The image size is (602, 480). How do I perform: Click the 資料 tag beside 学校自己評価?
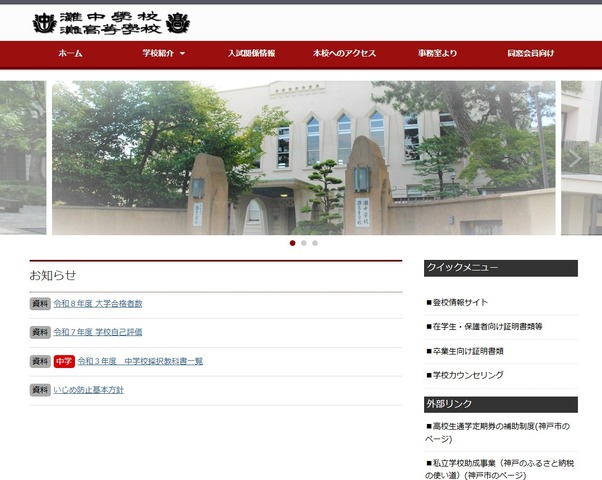coord(40,332)
